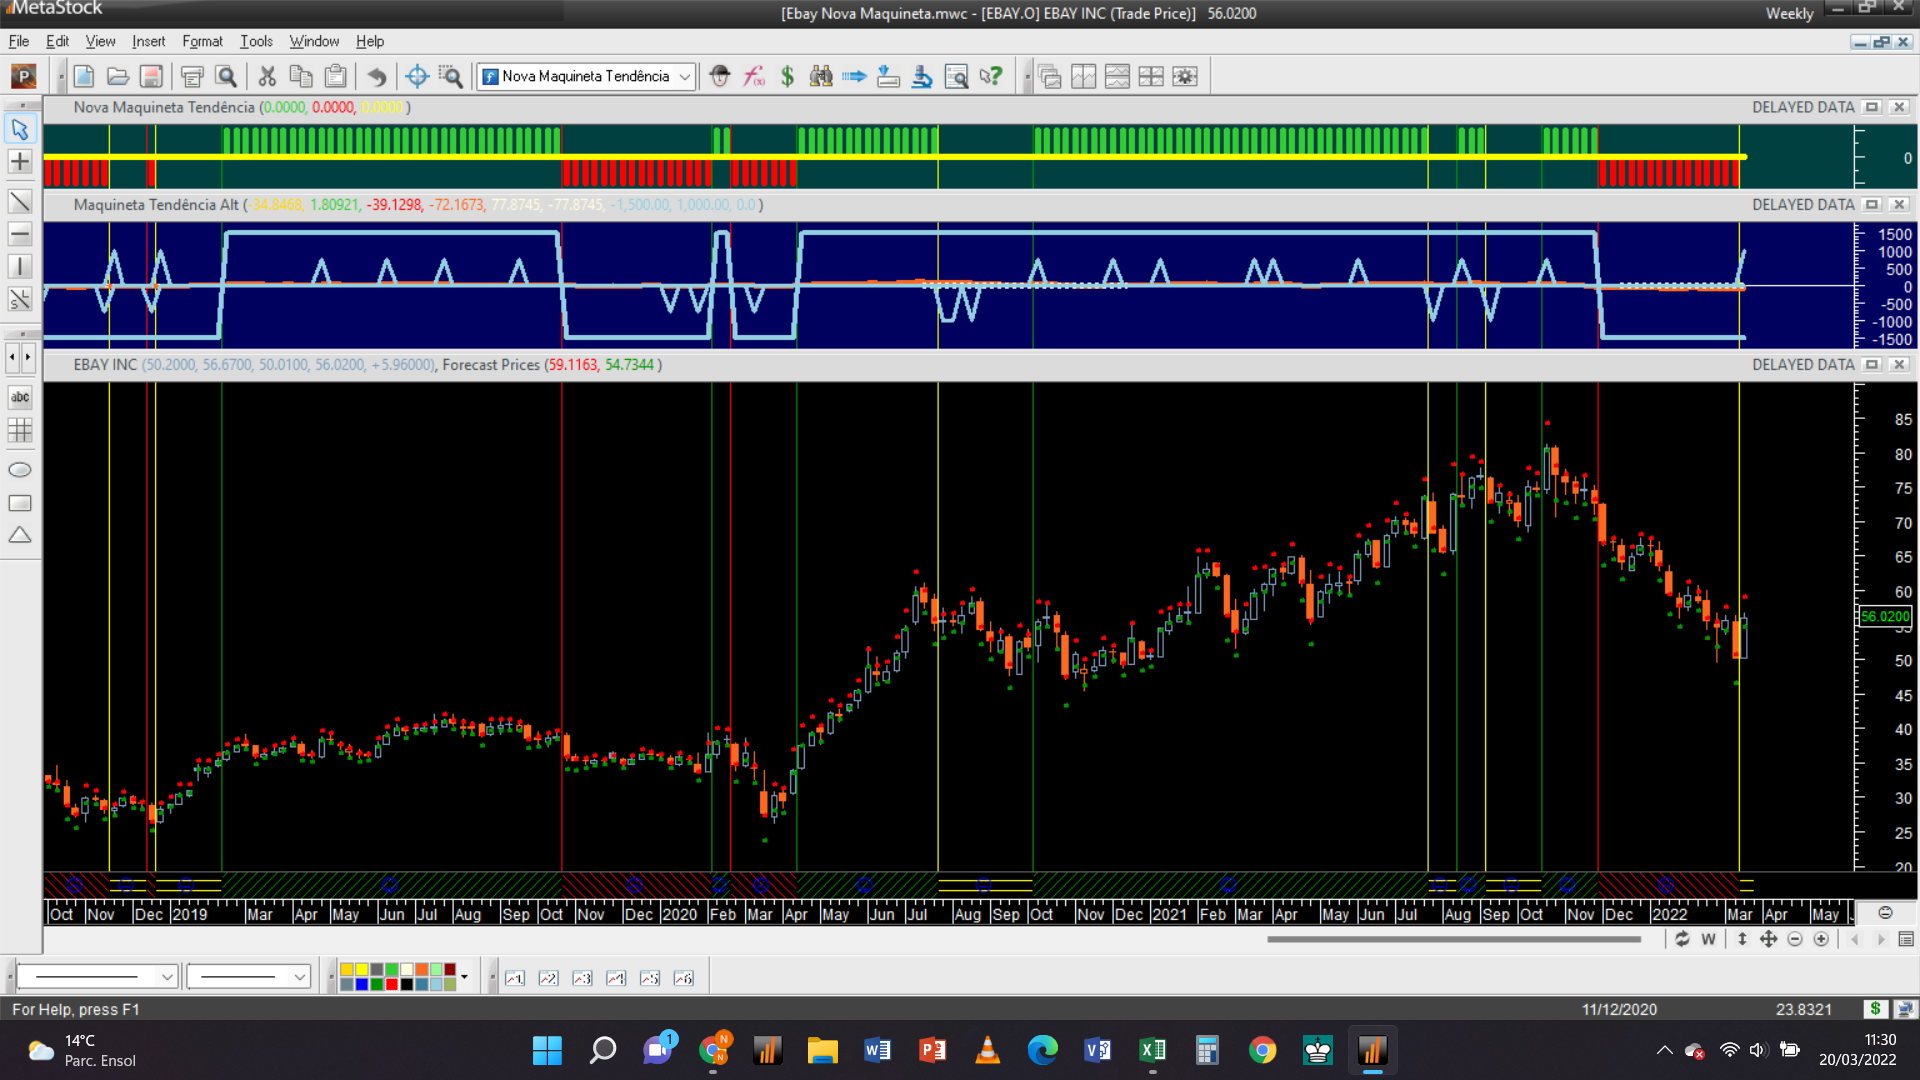Select the crosshair pointer toolbar icon
Screen dimensions: 1920x1080
[x=417, y=76]
